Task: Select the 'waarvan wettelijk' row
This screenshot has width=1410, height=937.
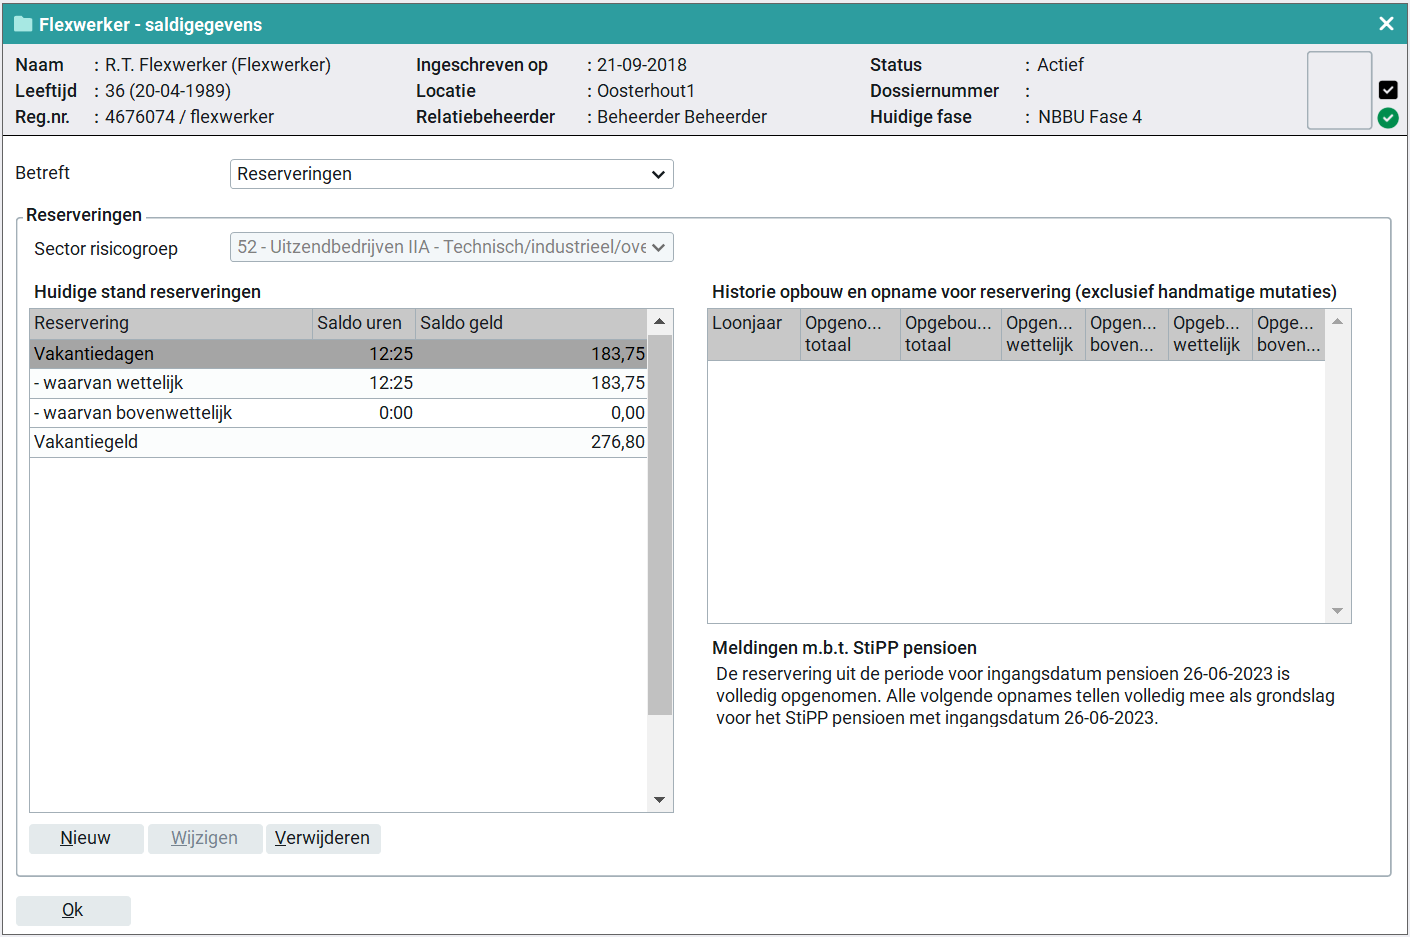Action: pos(338,383)
